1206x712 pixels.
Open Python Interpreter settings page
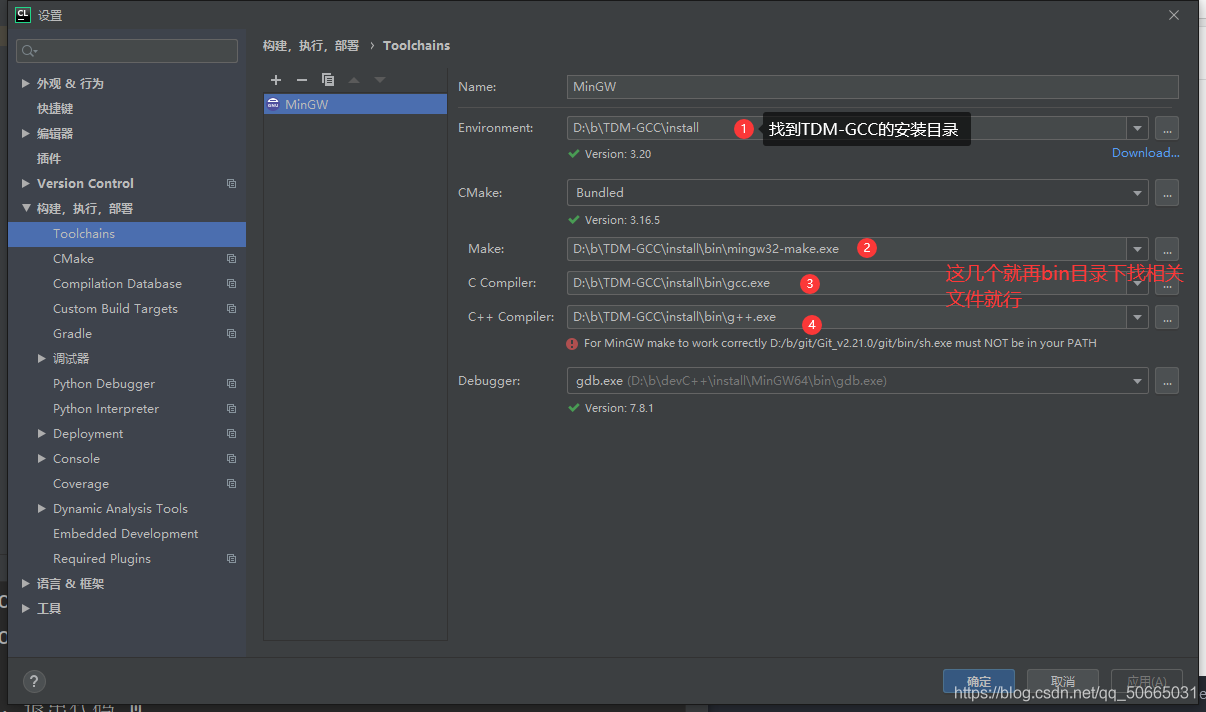[105, 409]
